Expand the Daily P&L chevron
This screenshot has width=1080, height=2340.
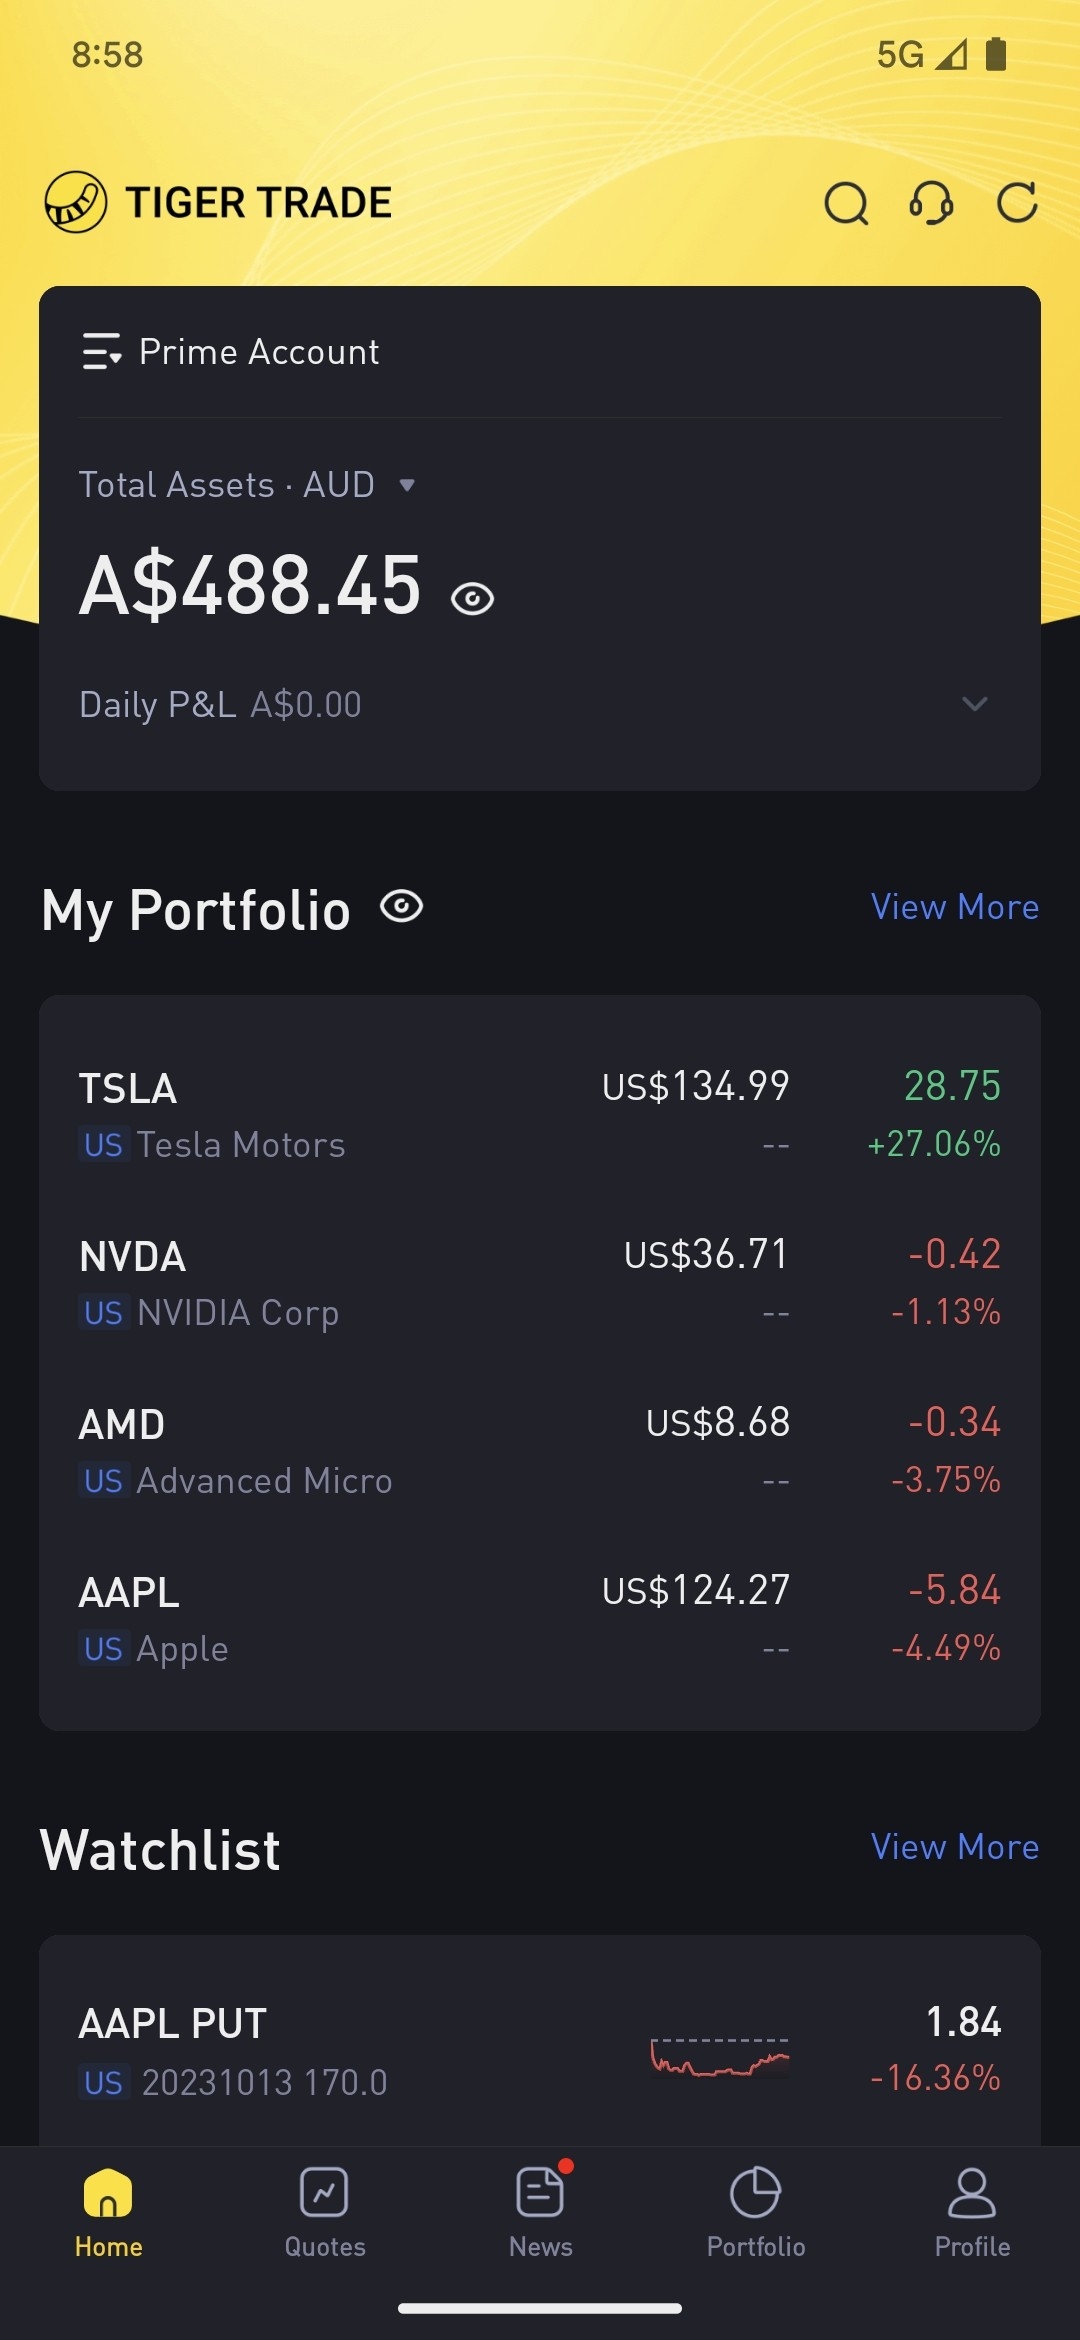coord(974,704)
